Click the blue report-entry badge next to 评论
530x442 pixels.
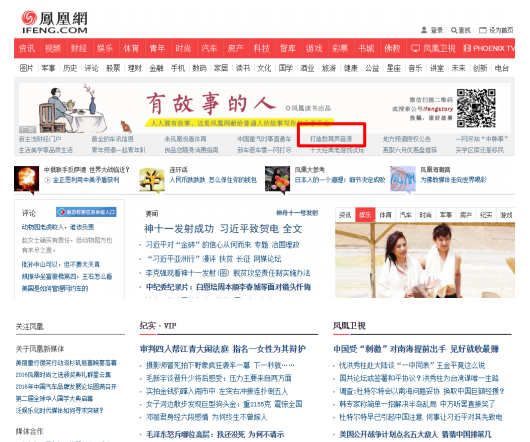tap(86, 212)
